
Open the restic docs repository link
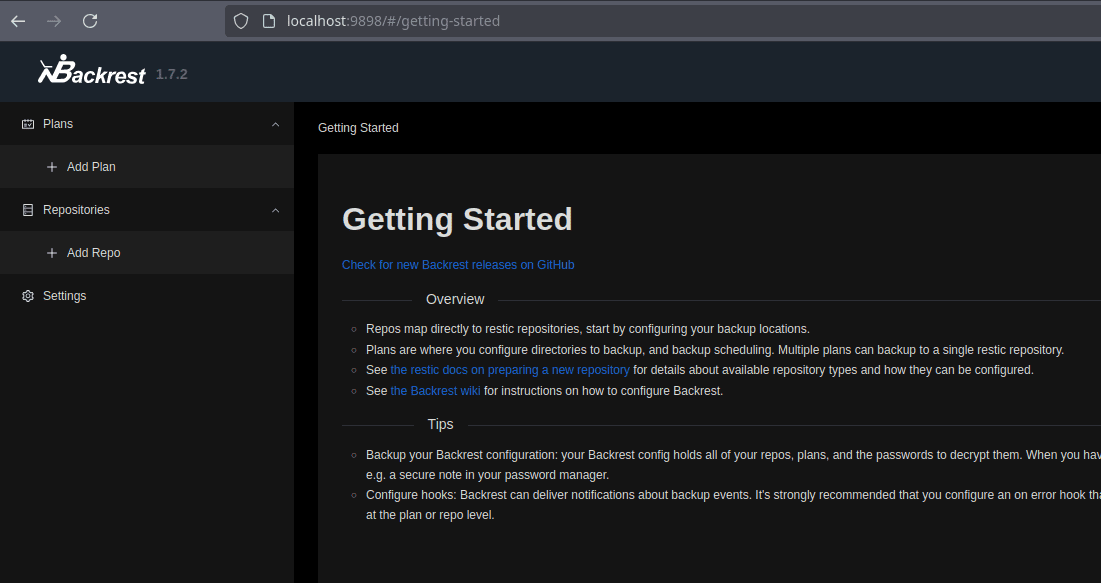click(510, 370)
